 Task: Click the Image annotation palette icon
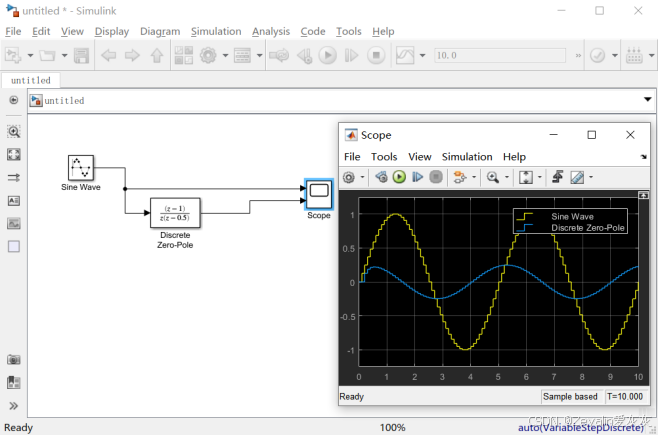[13, 224]
